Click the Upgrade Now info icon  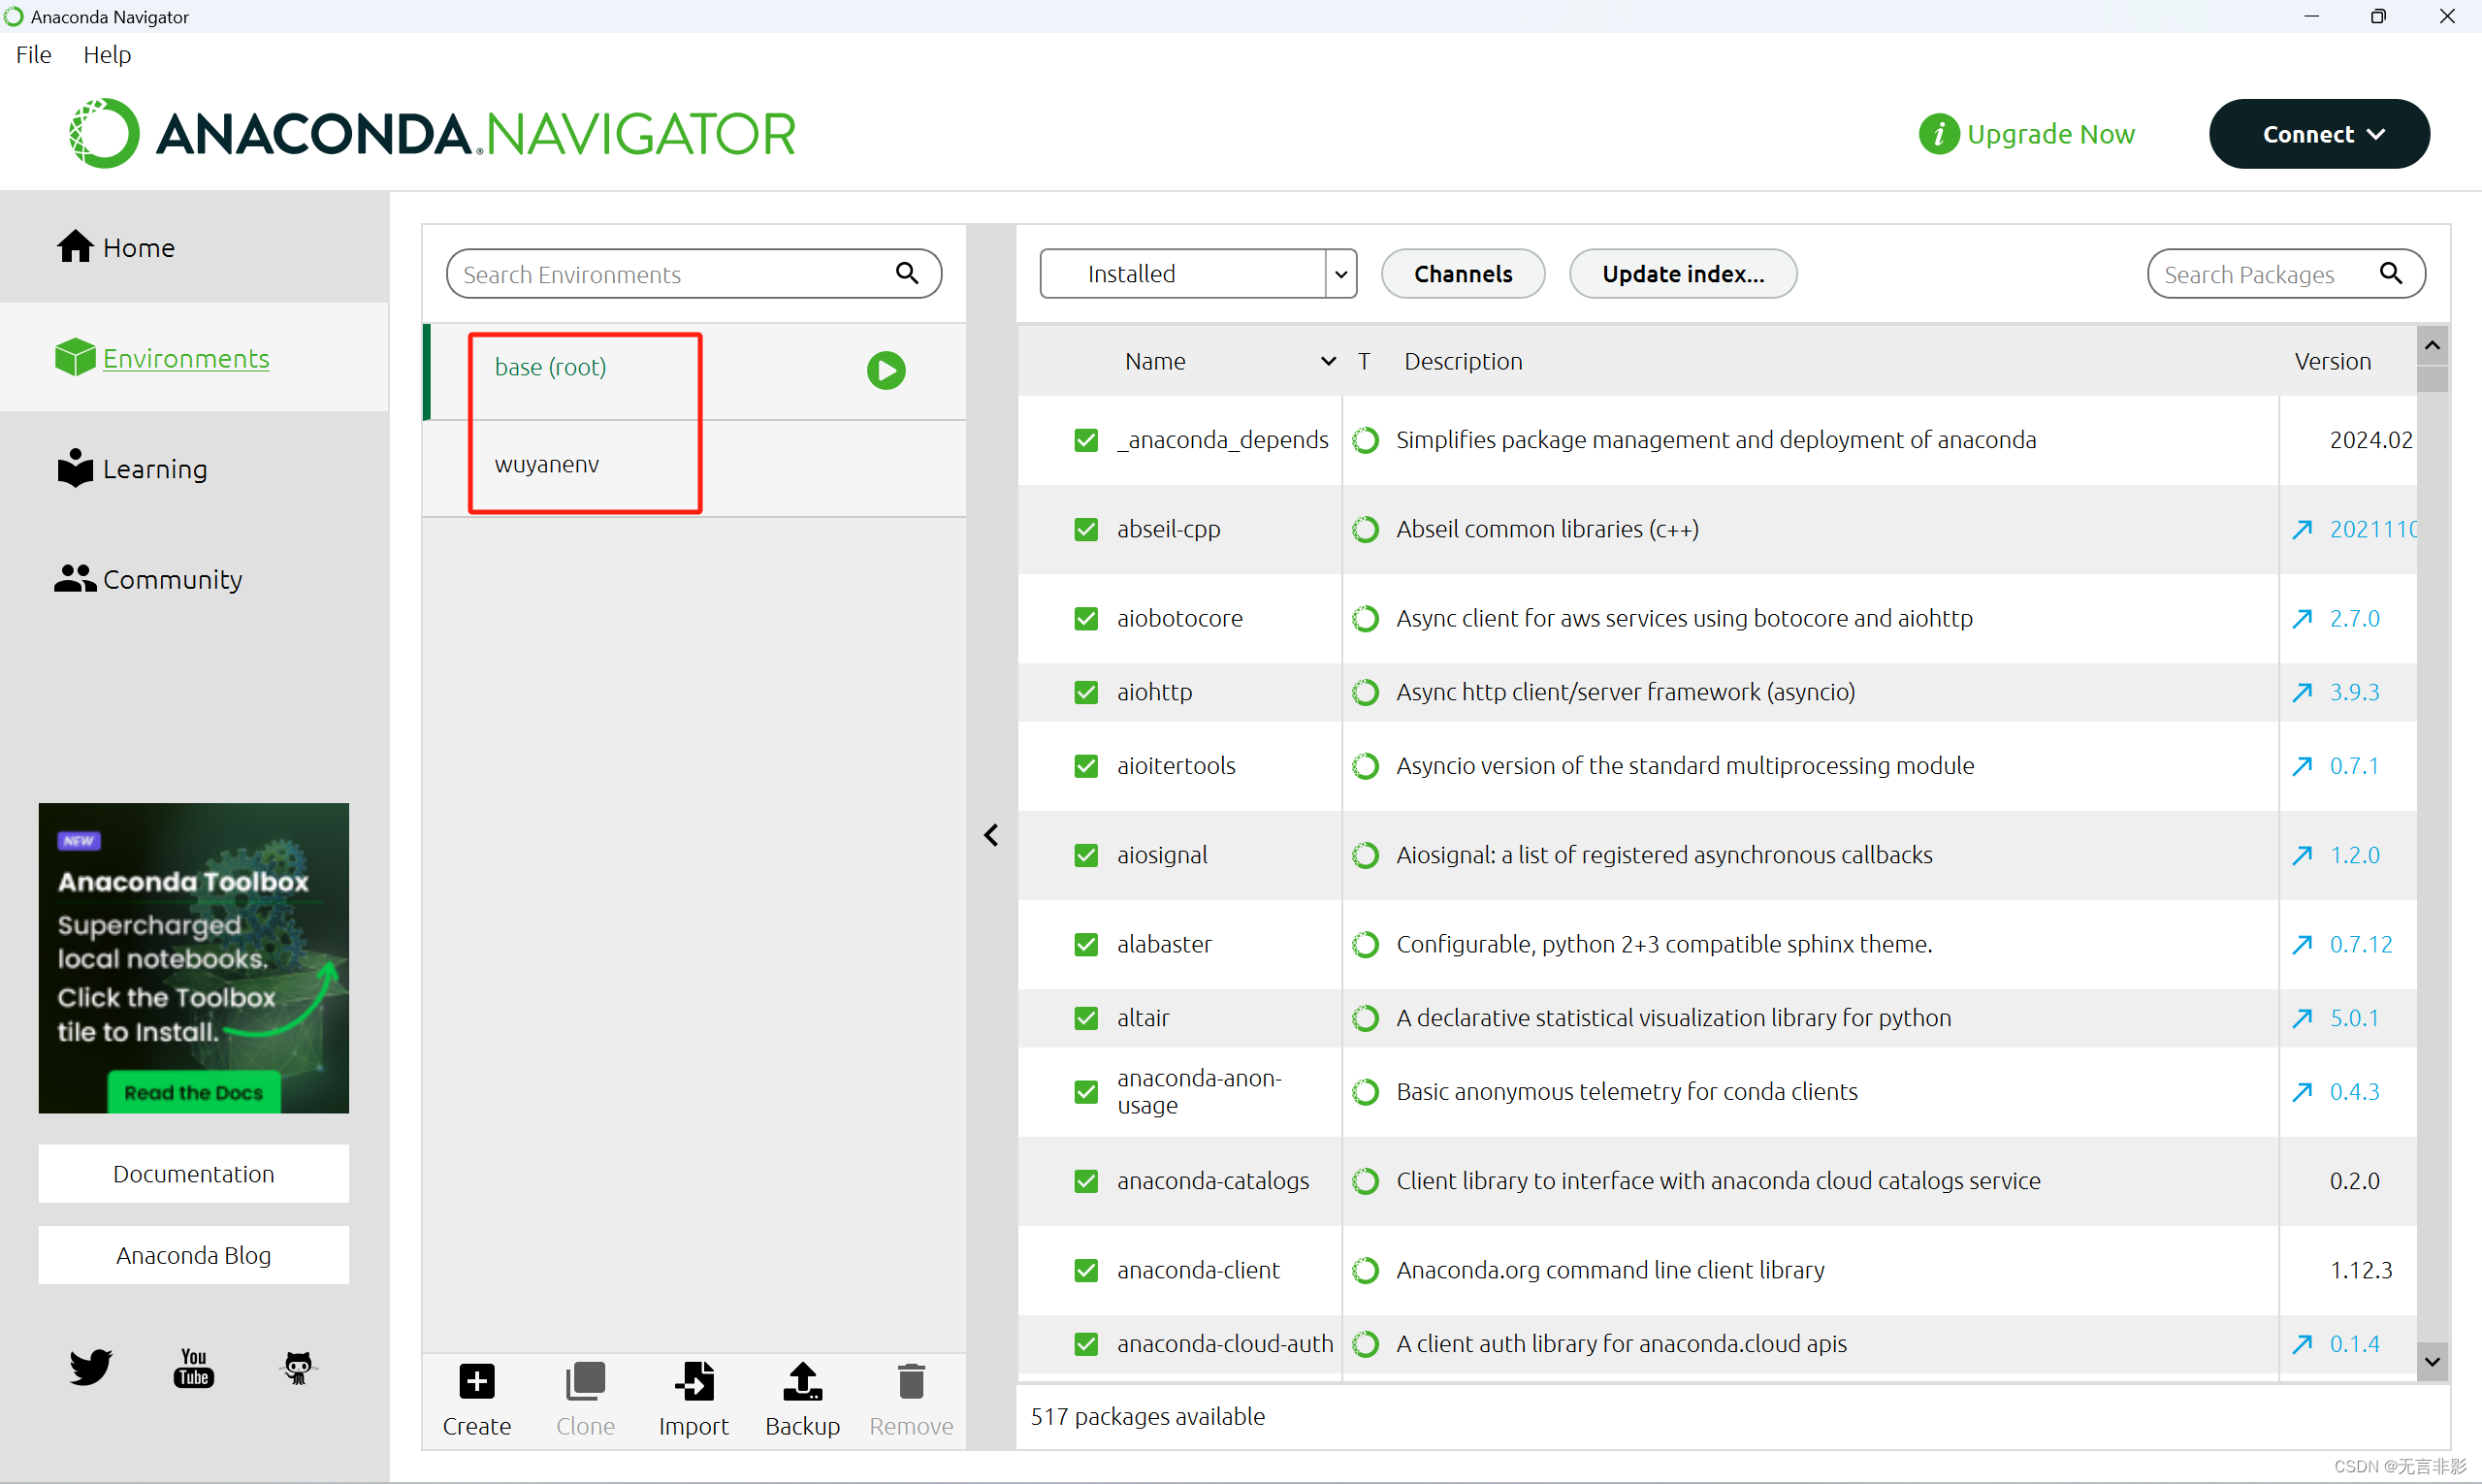[1938, 133]
